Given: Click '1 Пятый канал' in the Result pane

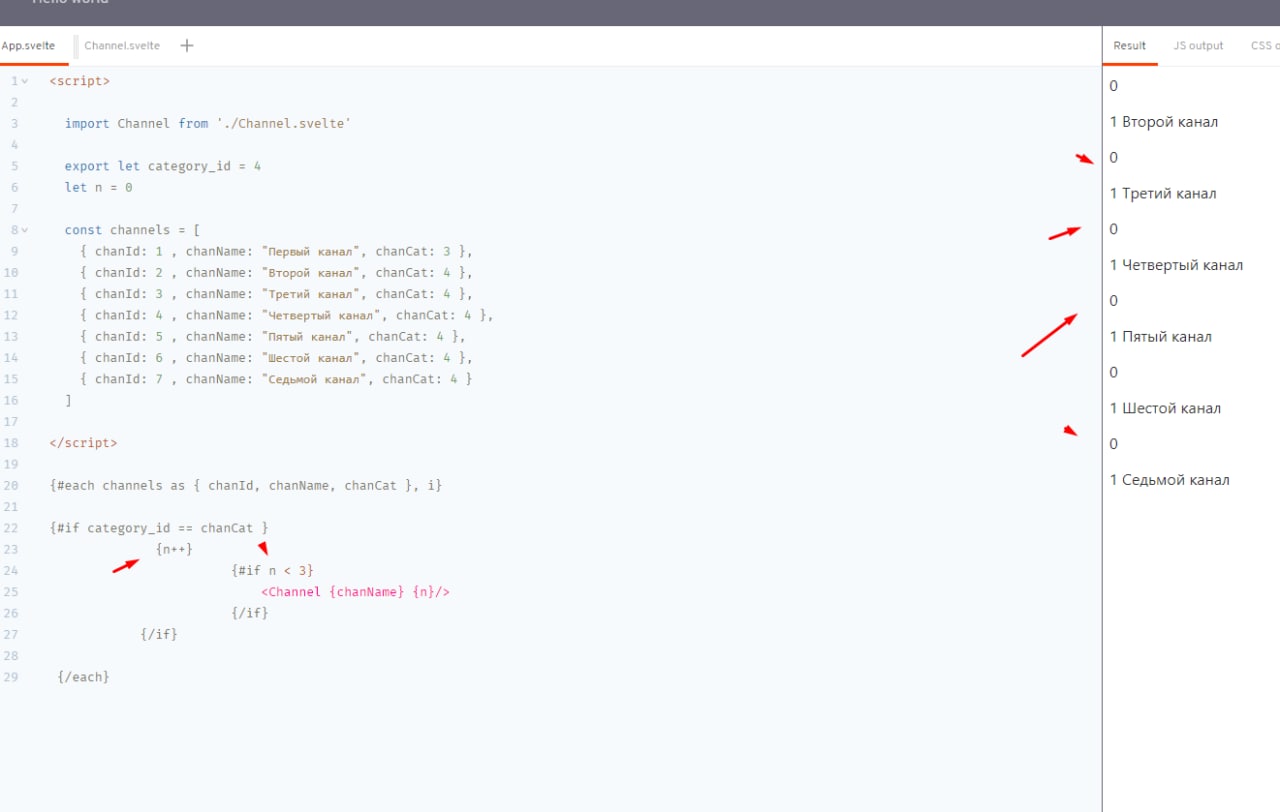Looking at the screenshot, I should point(1161,336).
